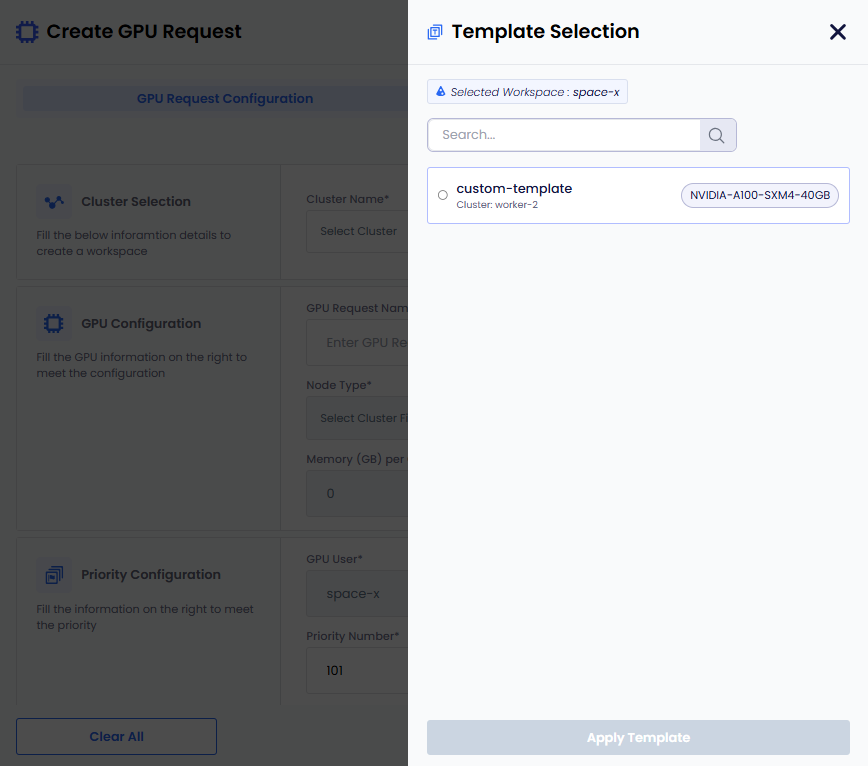Click the NVIDIA-A100-SXM4-40GB tag
868x766 pixels.
point(760,195)
